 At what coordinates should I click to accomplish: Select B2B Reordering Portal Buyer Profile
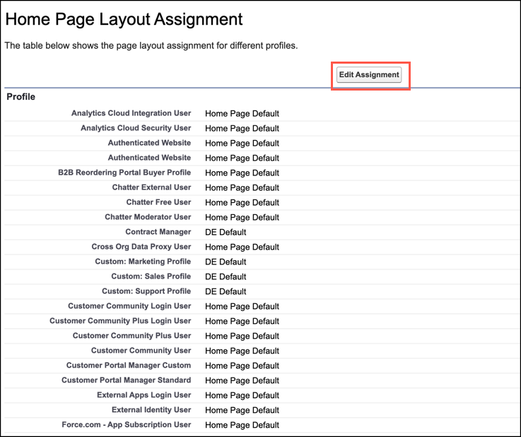[124, 173]
